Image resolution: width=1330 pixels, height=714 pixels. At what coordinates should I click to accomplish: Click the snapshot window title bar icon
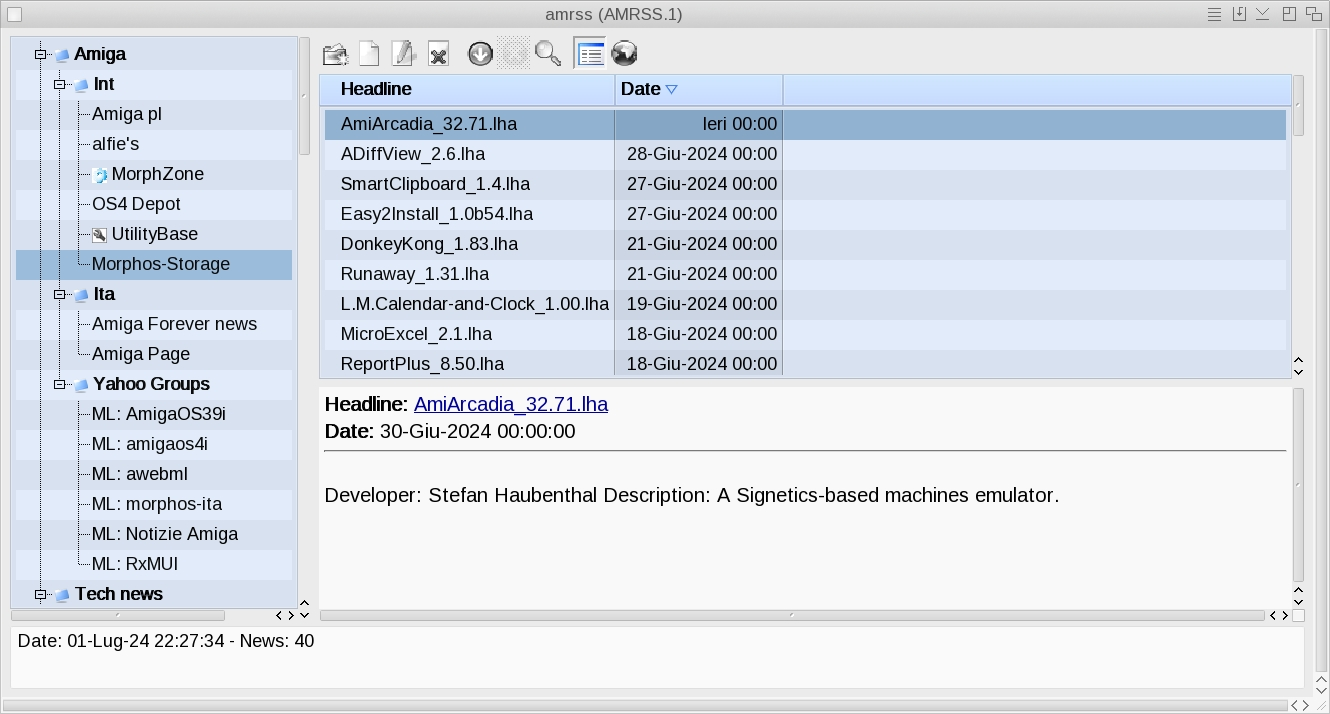(x=1239, y=14)
